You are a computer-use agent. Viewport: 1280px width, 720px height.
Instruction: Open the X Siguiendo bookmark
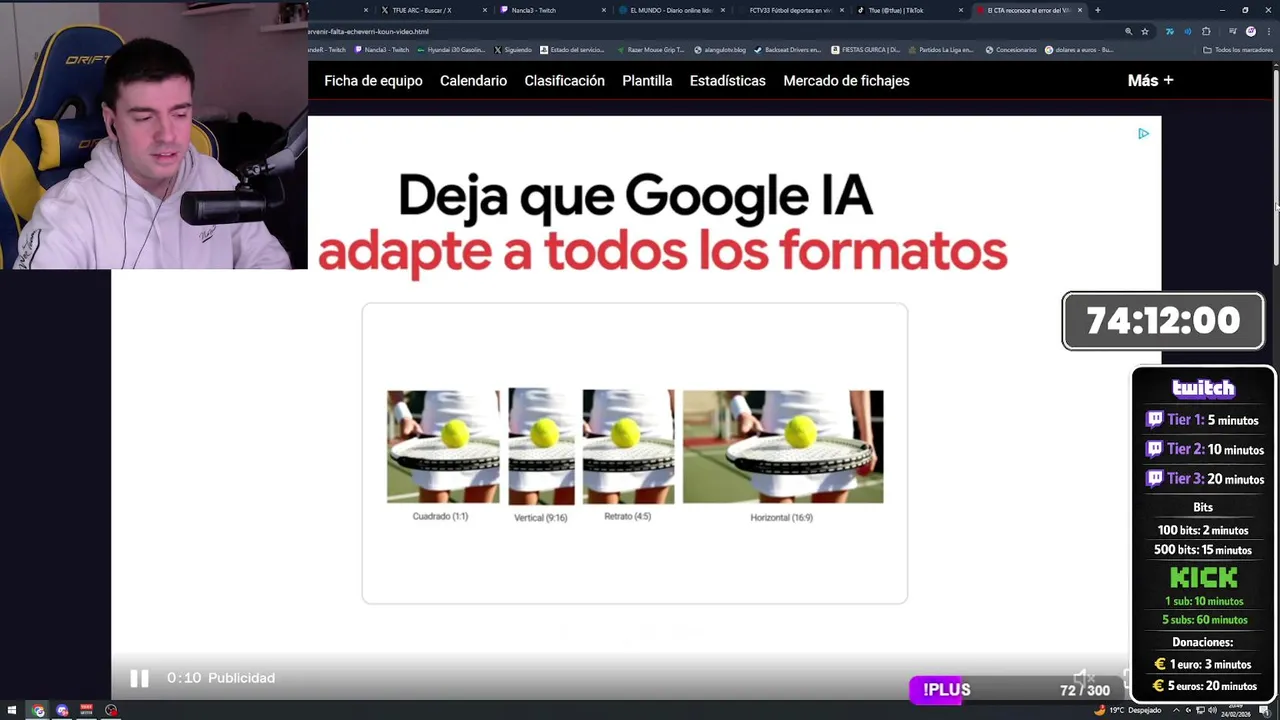pos(513,49)
